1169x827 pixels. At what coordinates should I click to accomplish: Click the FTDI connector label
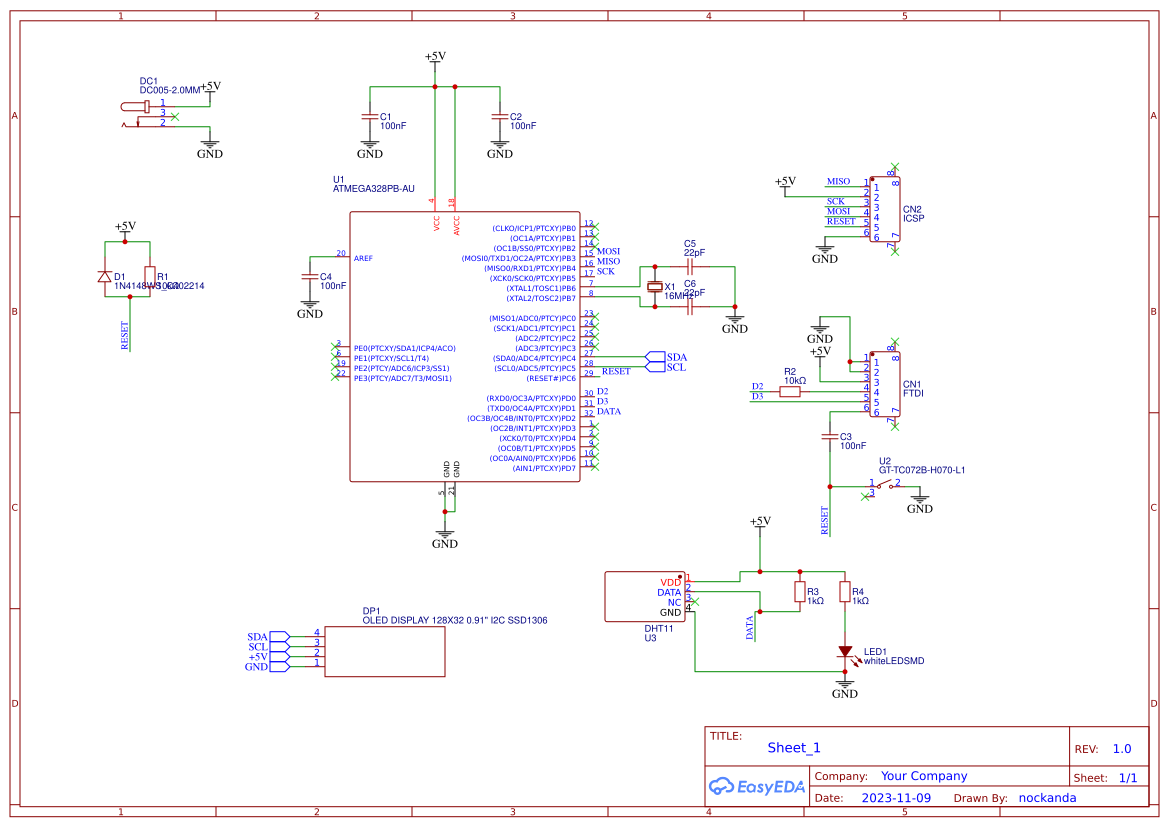(x=913, y=393)
